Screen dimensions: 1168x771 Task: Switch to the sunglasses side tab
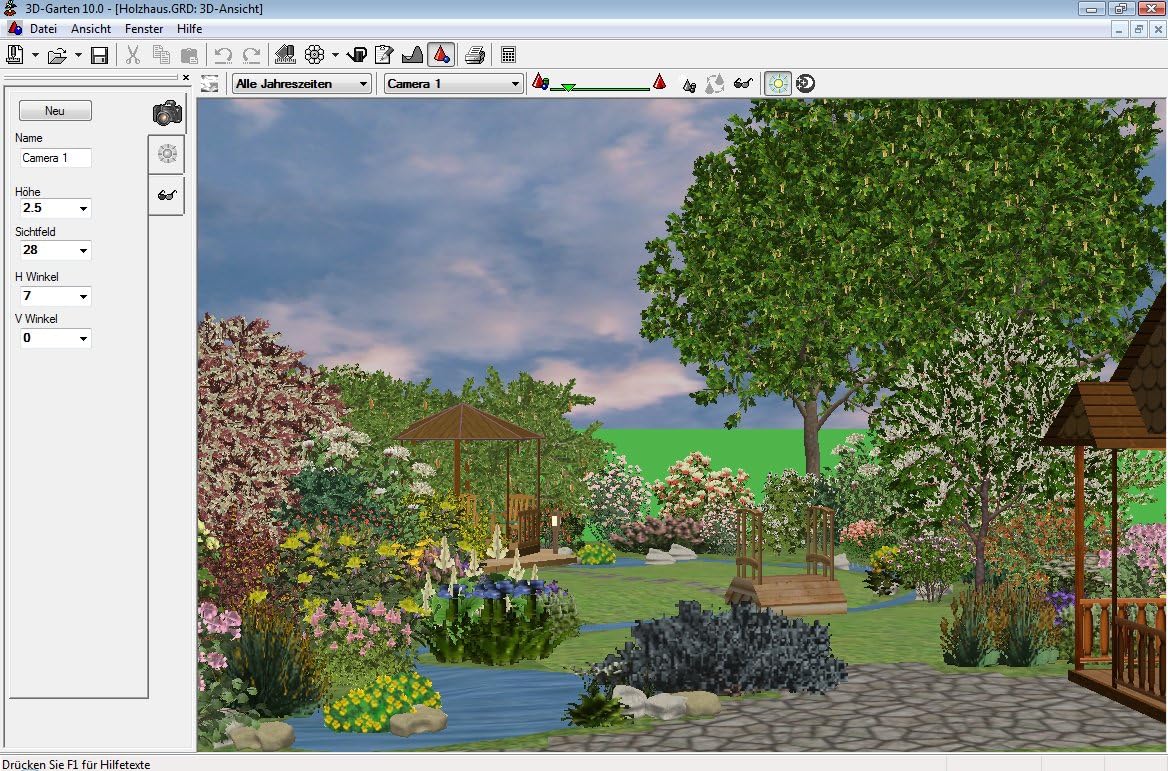coord(167,196)
